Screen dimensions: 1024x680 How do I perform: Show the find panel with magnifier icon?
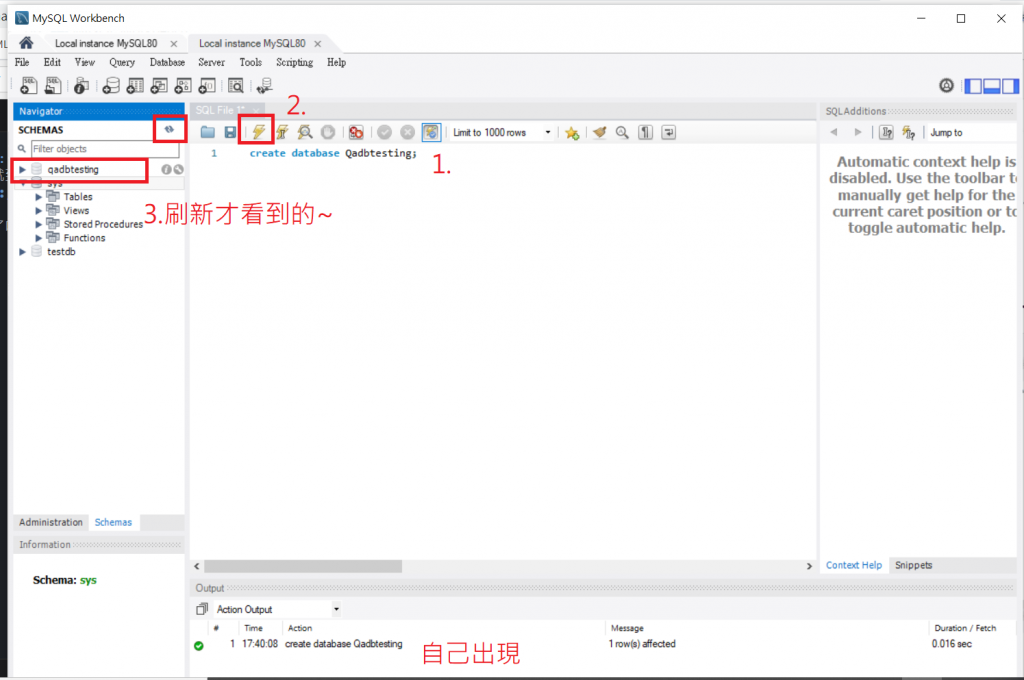pos(622,133)
